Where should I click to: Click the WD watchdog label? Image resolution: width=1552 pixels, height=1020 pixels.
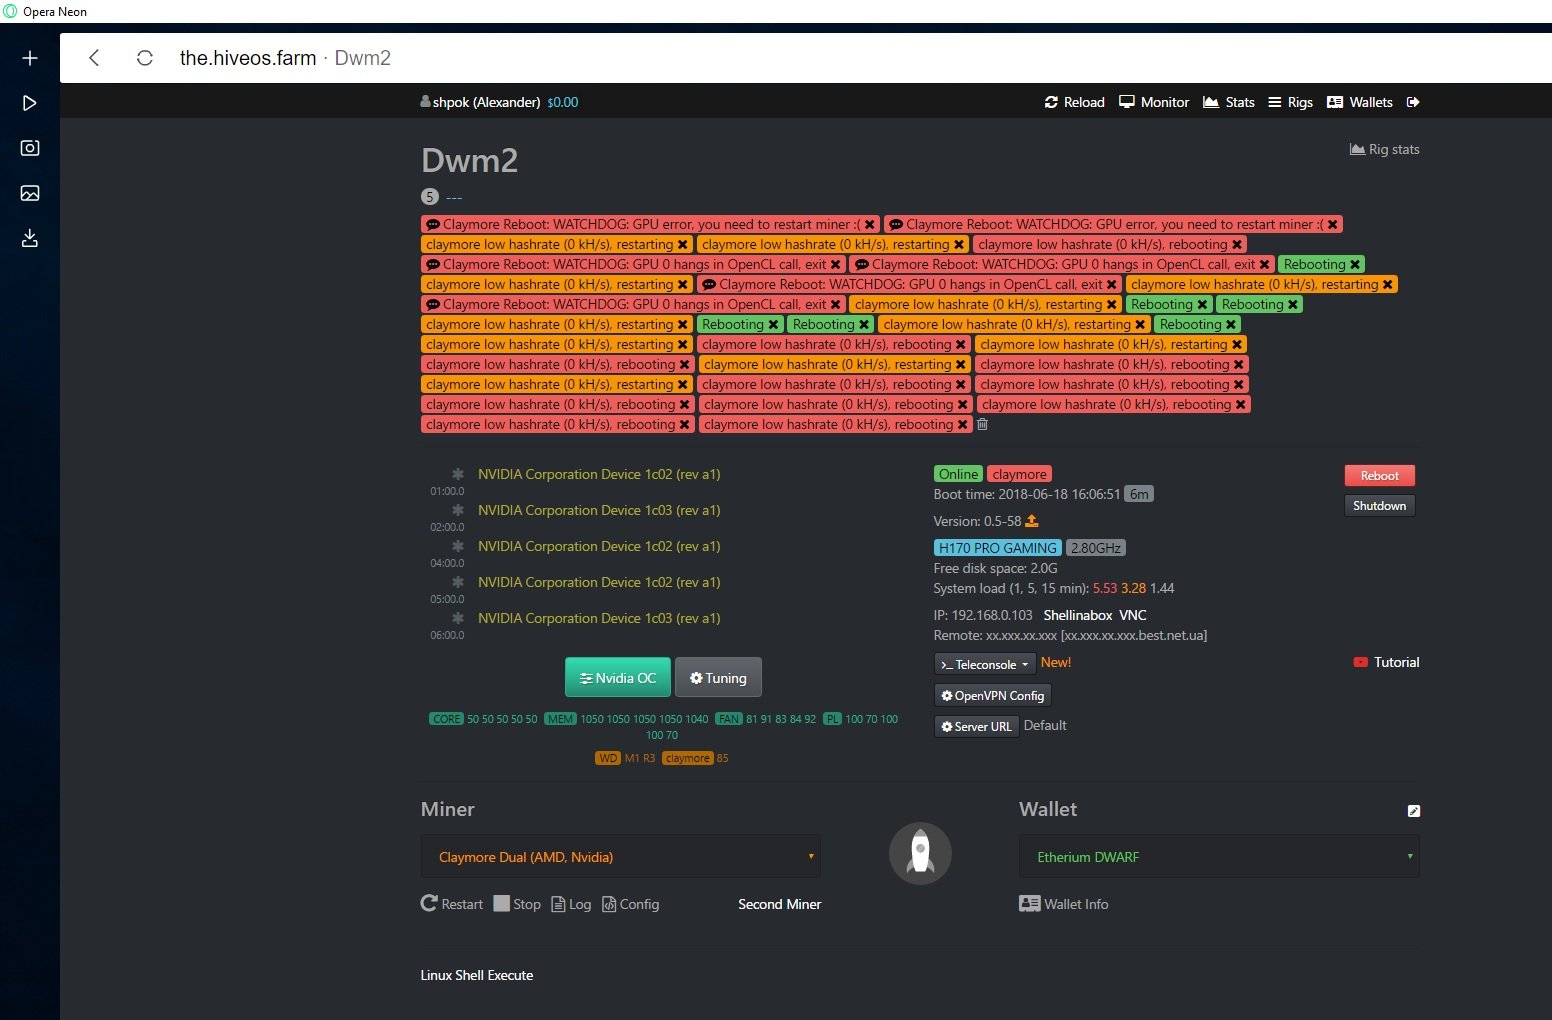coord(608,758)
